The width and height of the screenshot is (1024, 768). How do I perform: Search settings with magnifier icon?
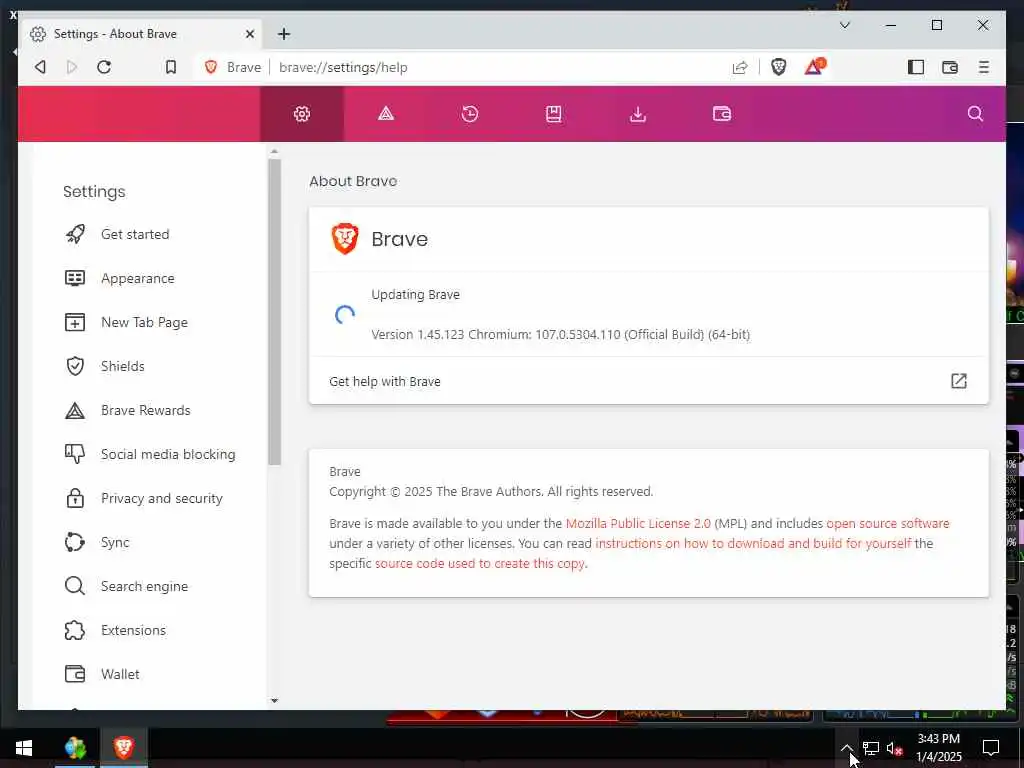pyautogui.click(x=975, y=114)
